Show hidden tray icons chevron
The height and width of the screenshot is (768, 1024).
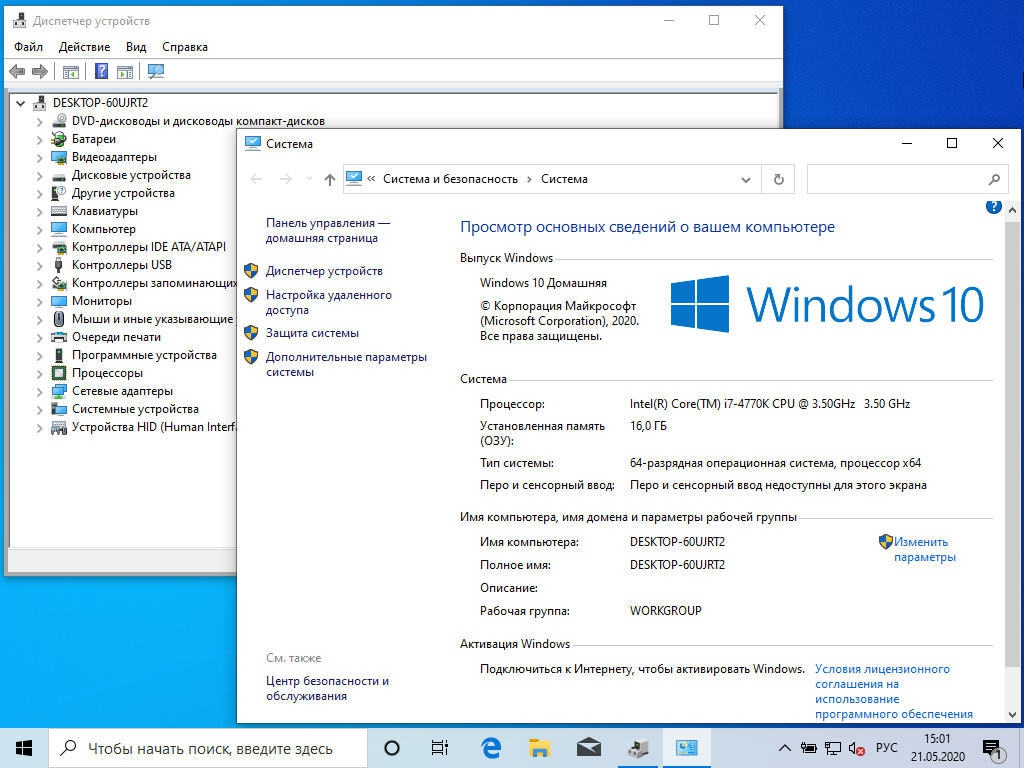tap(785, 748)
